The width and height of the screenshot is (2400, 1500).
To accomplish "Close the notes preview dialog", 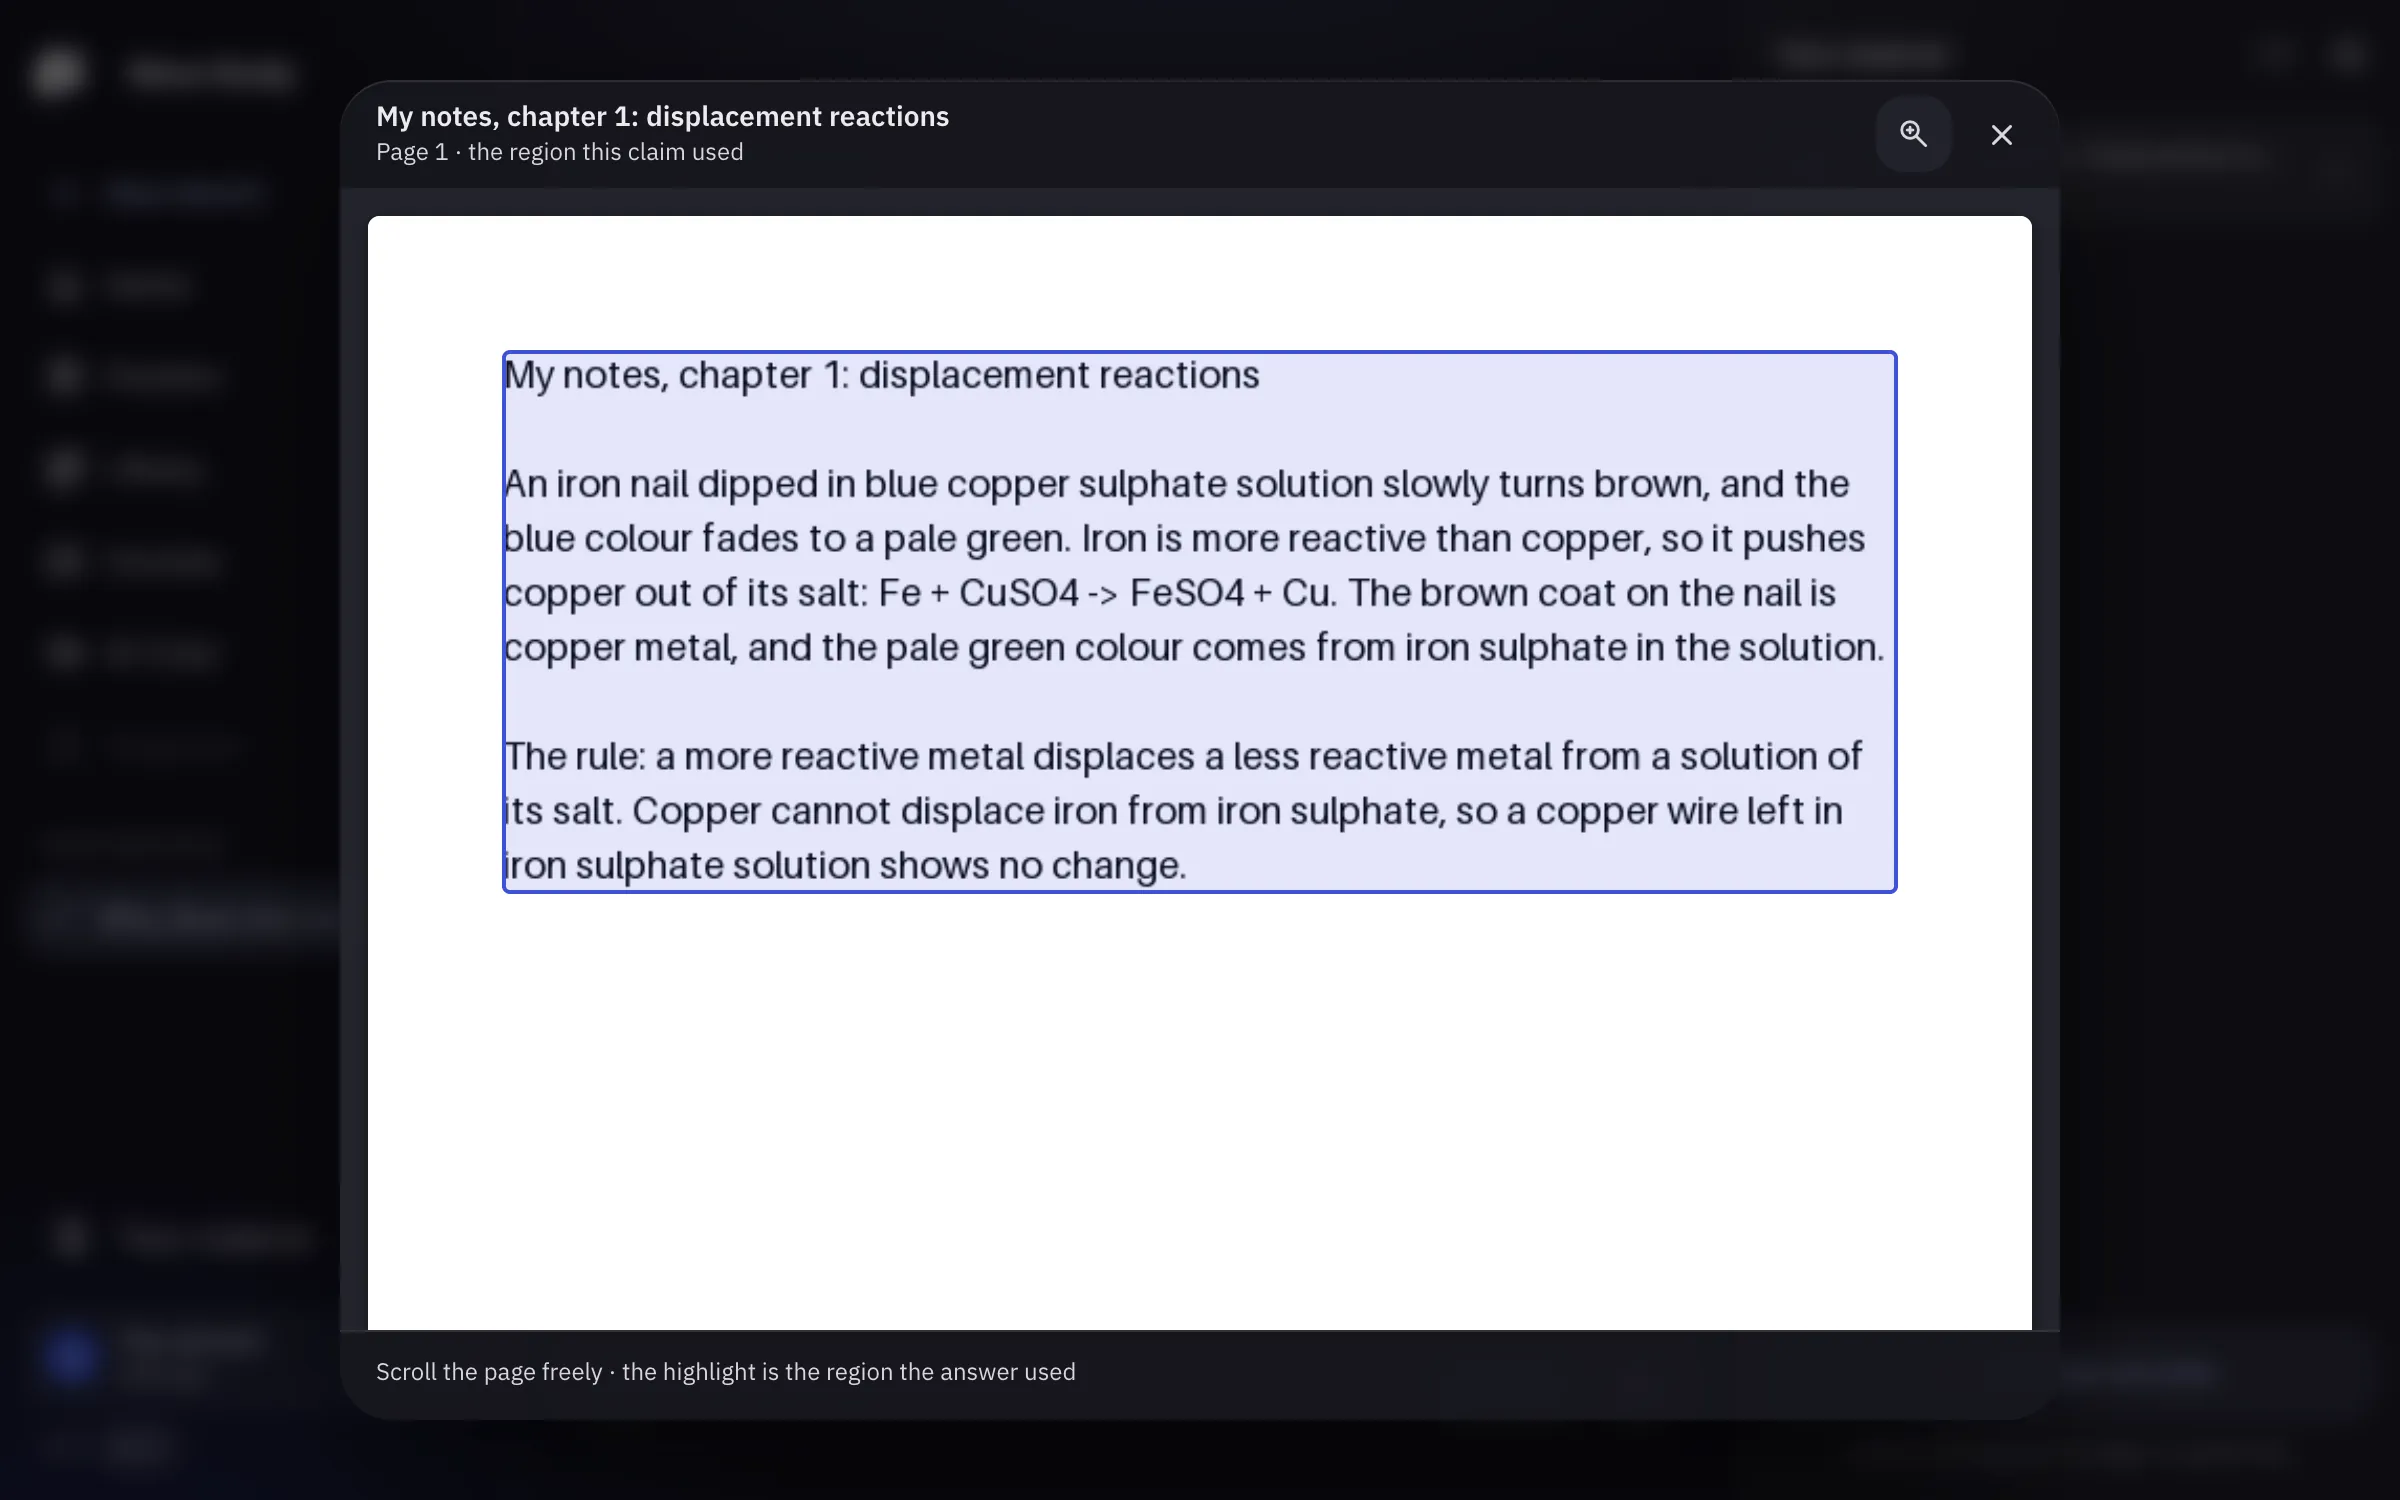I will tap(2001, 134).
